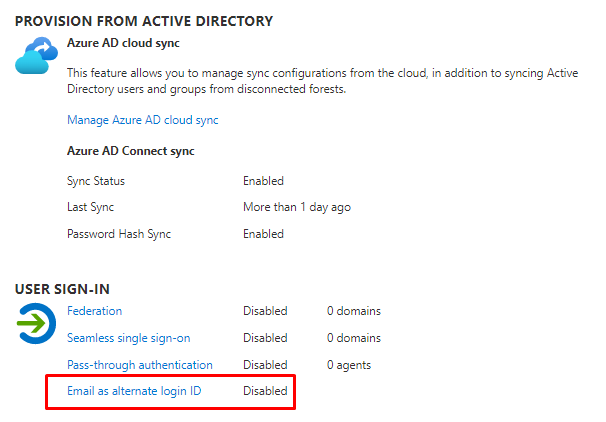
Task: Click the green arrow User Sign-In icon
Action: (x=38, y=323)
